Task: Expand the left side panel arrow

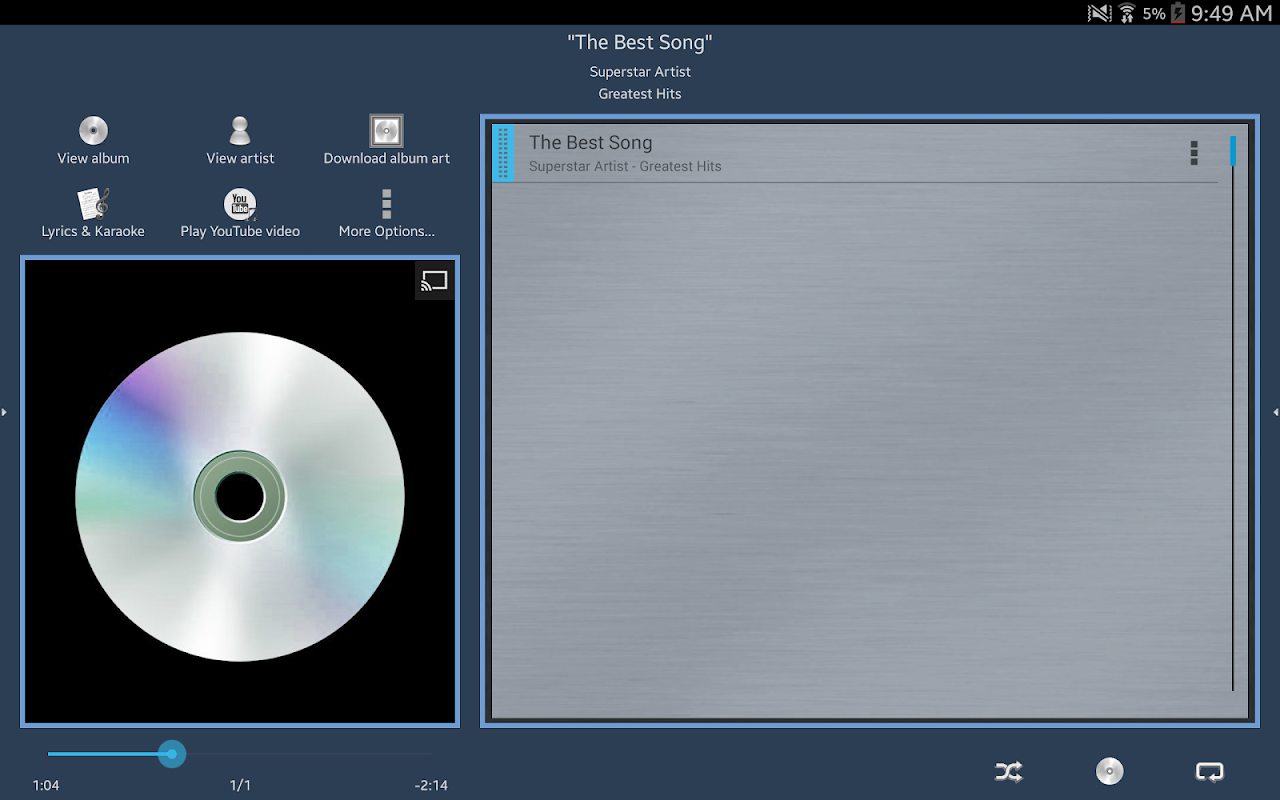Action: 4,411
